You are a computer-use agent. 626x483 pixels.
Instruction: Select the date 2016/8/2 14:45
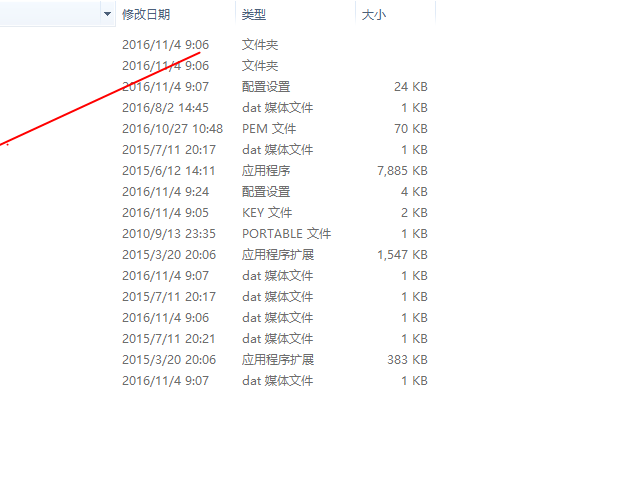click(165, 107)
